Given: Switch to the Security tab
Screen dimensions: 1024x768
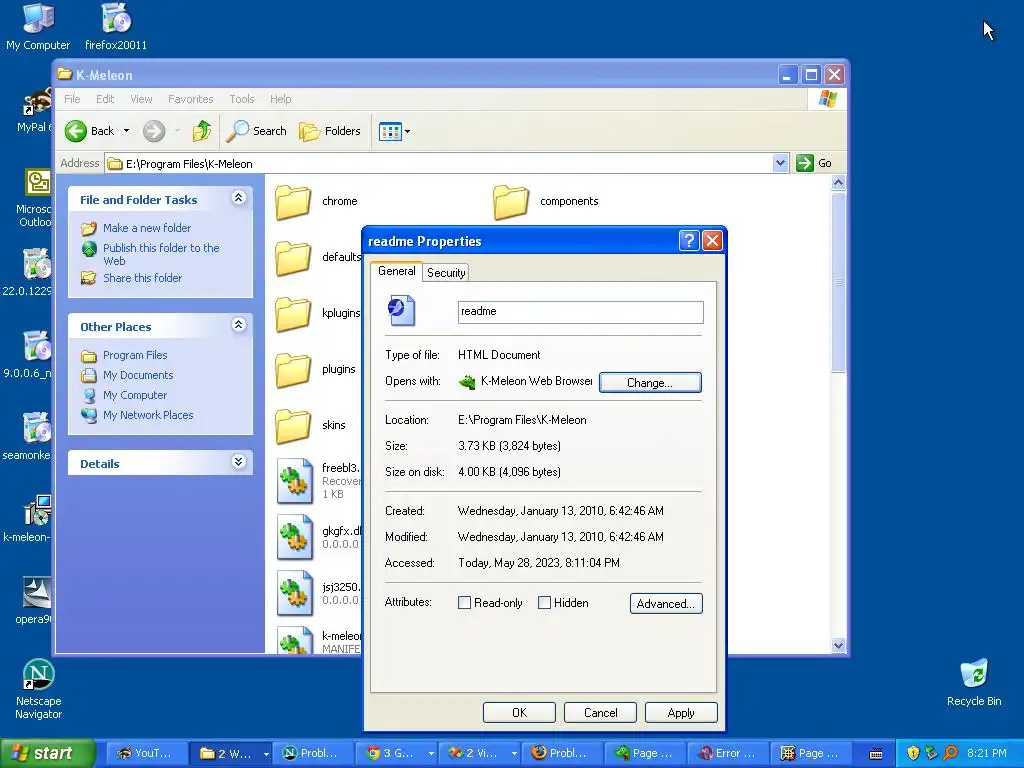Looking at the screenshot, I should pos(446,273).
